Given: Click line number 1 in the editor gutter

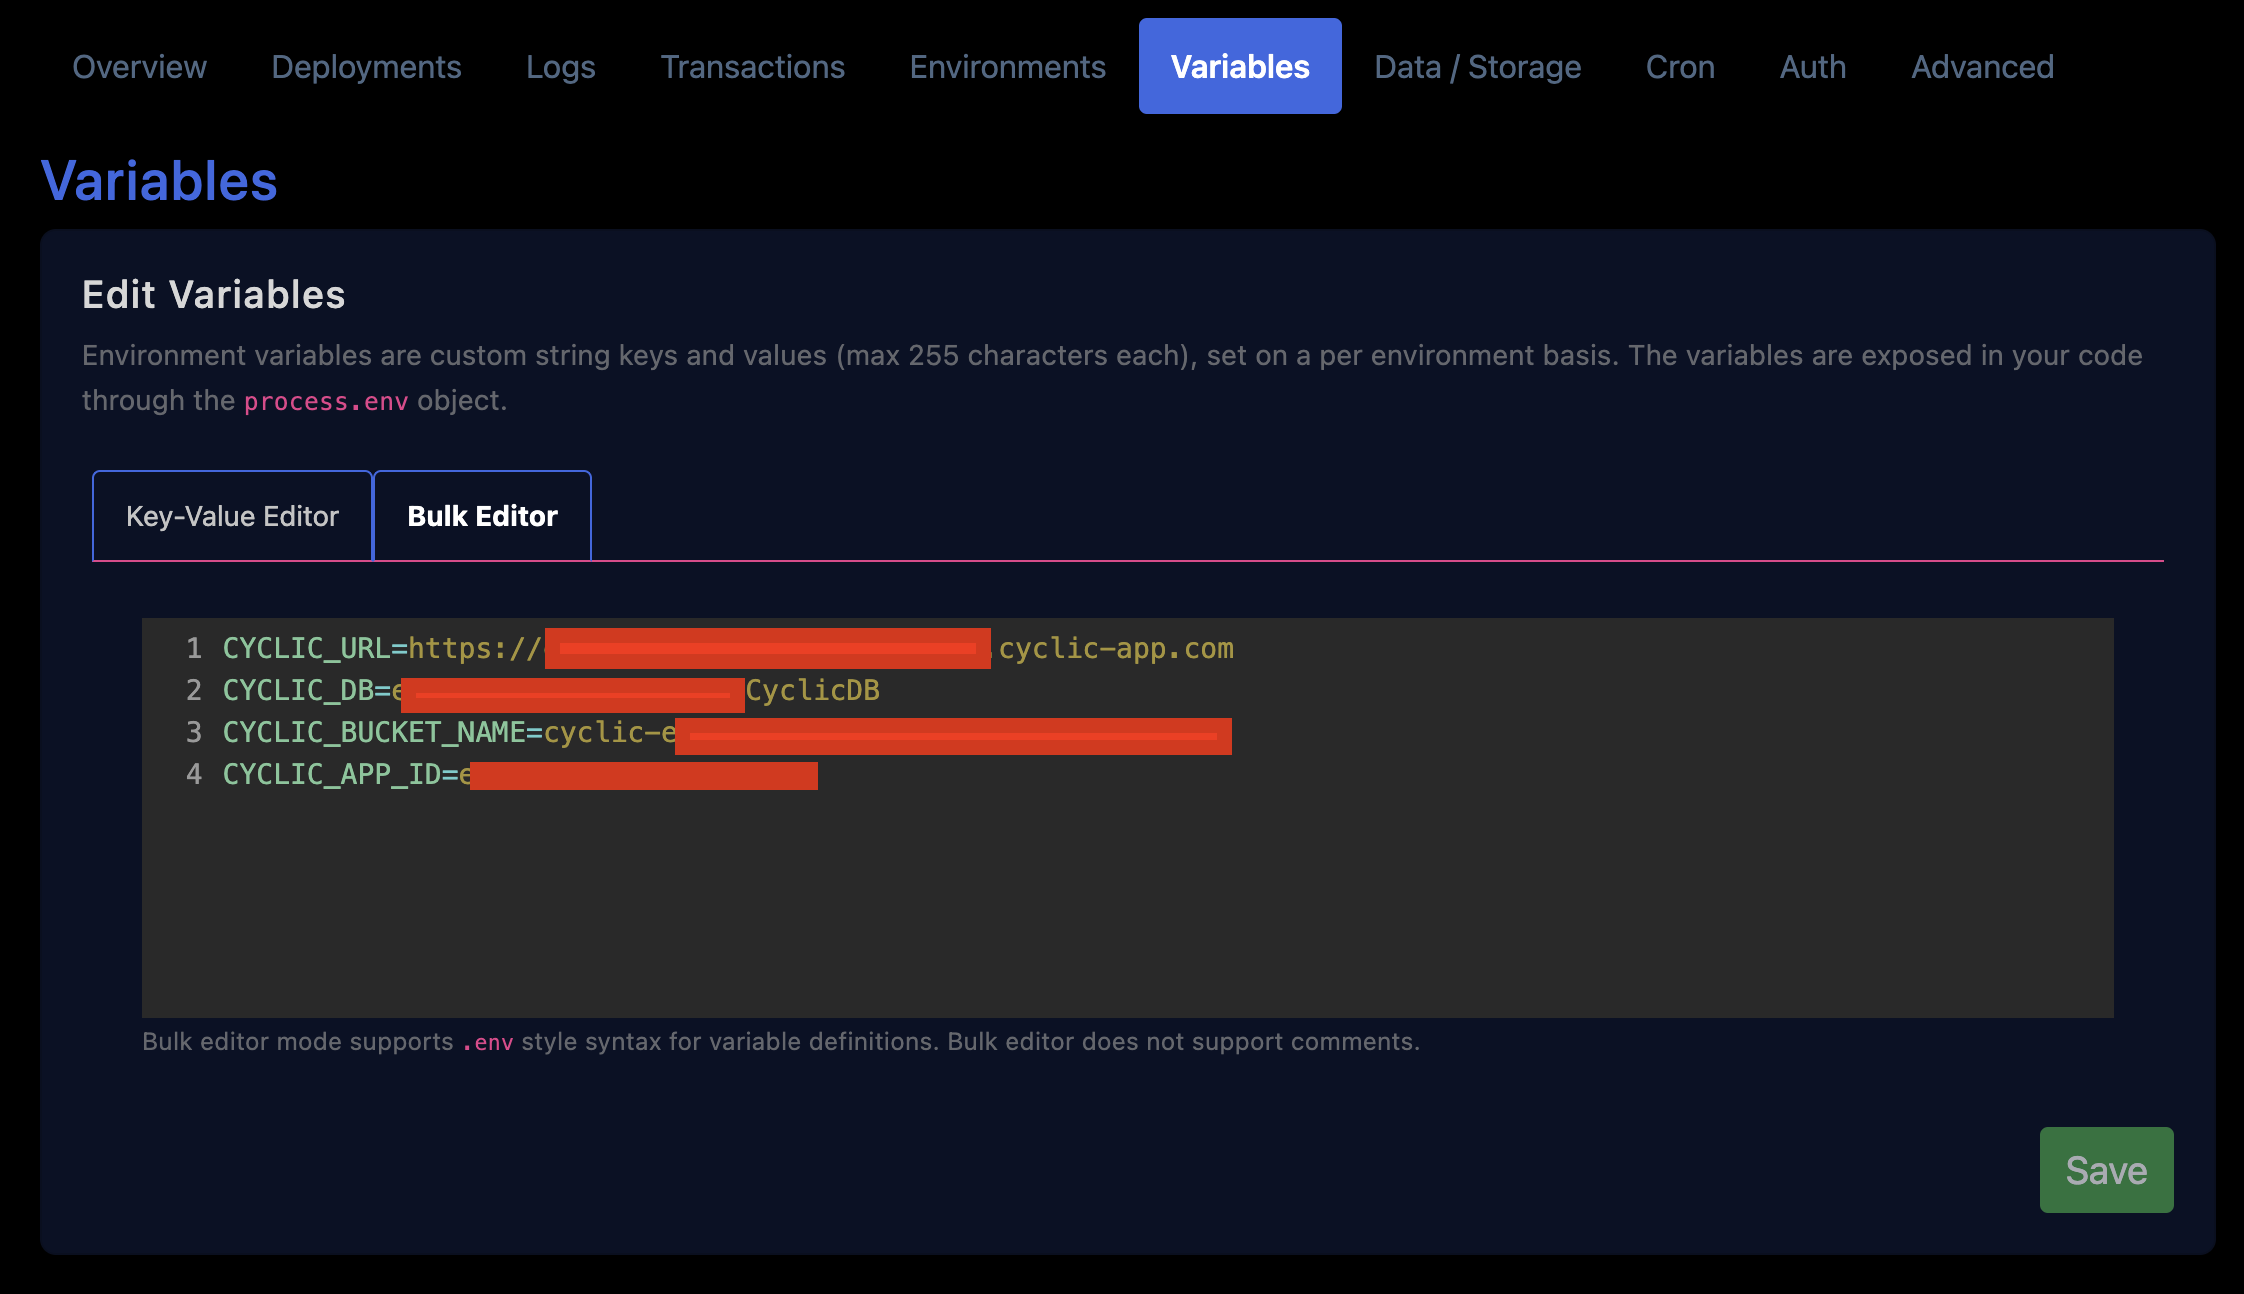Looking at the screenshot, I should pyautogui.click(x=193, y=649).
